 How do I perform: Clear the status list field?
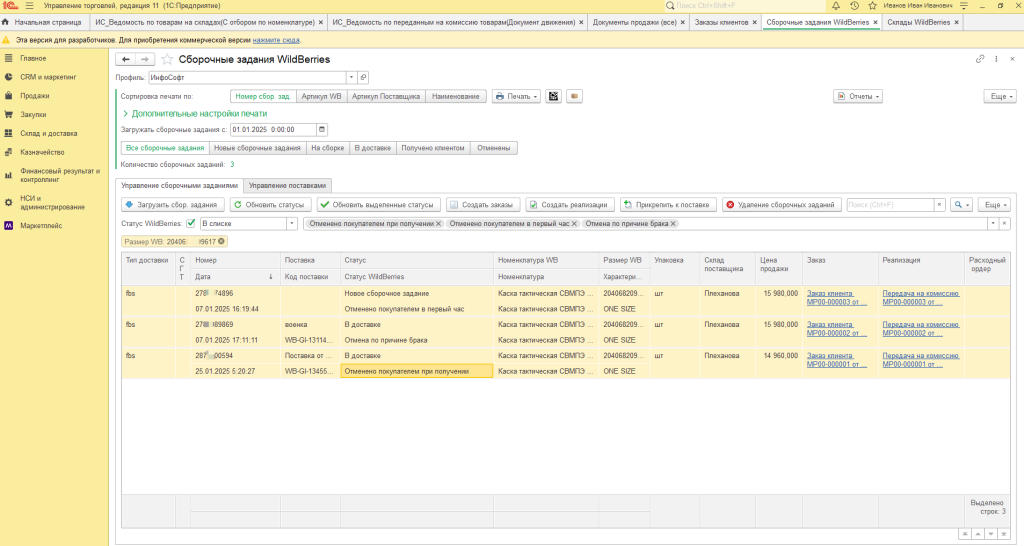tap(1004, 223)
